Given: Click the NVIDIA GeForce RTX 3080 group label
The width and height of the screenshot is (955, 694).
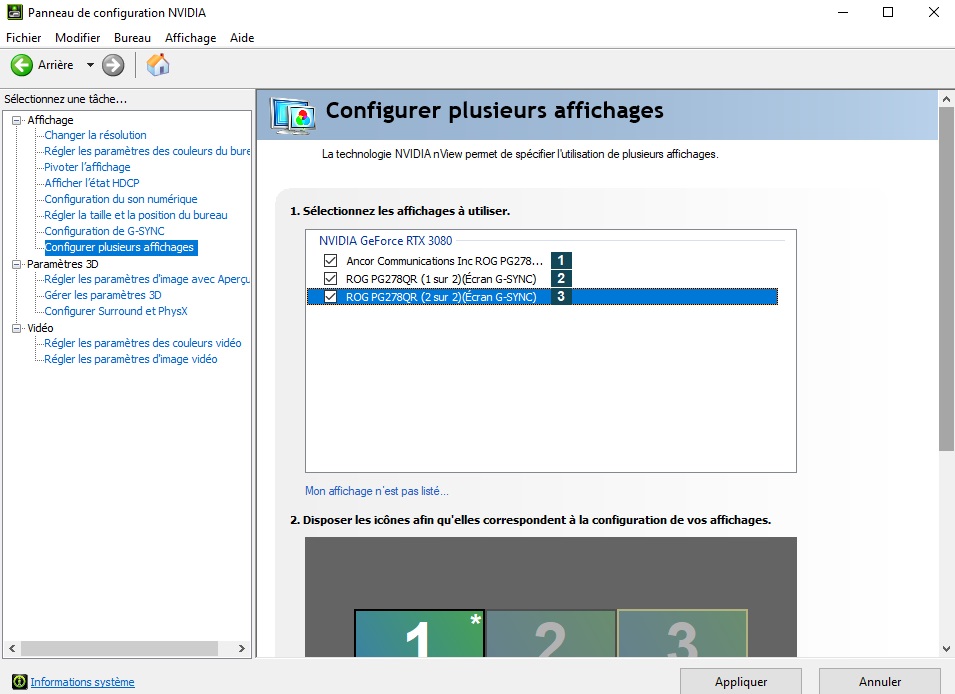Looking at the screenshot, I should [386, 241].
